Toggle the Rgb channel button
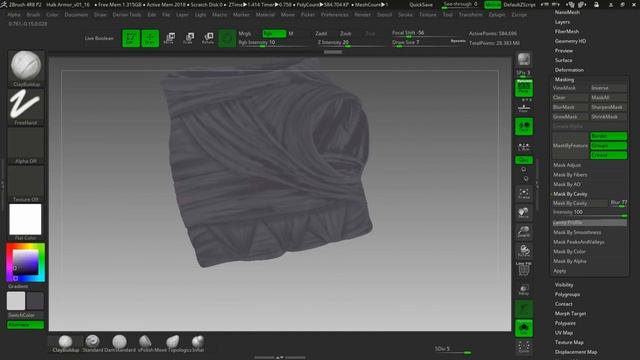Image resolution: width=640 pixels, height=360 pixels. click(x=274, y=33)
